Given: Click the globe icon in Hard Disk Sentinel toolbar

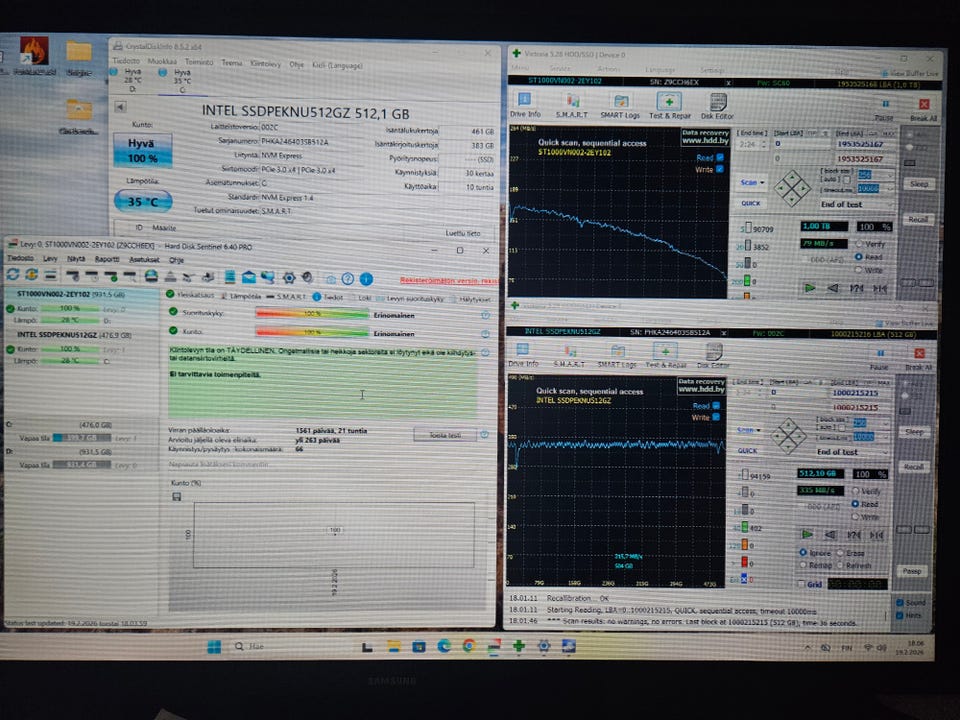Looking at the screenshot, I should pyautogui.click(x=151, y=277).
